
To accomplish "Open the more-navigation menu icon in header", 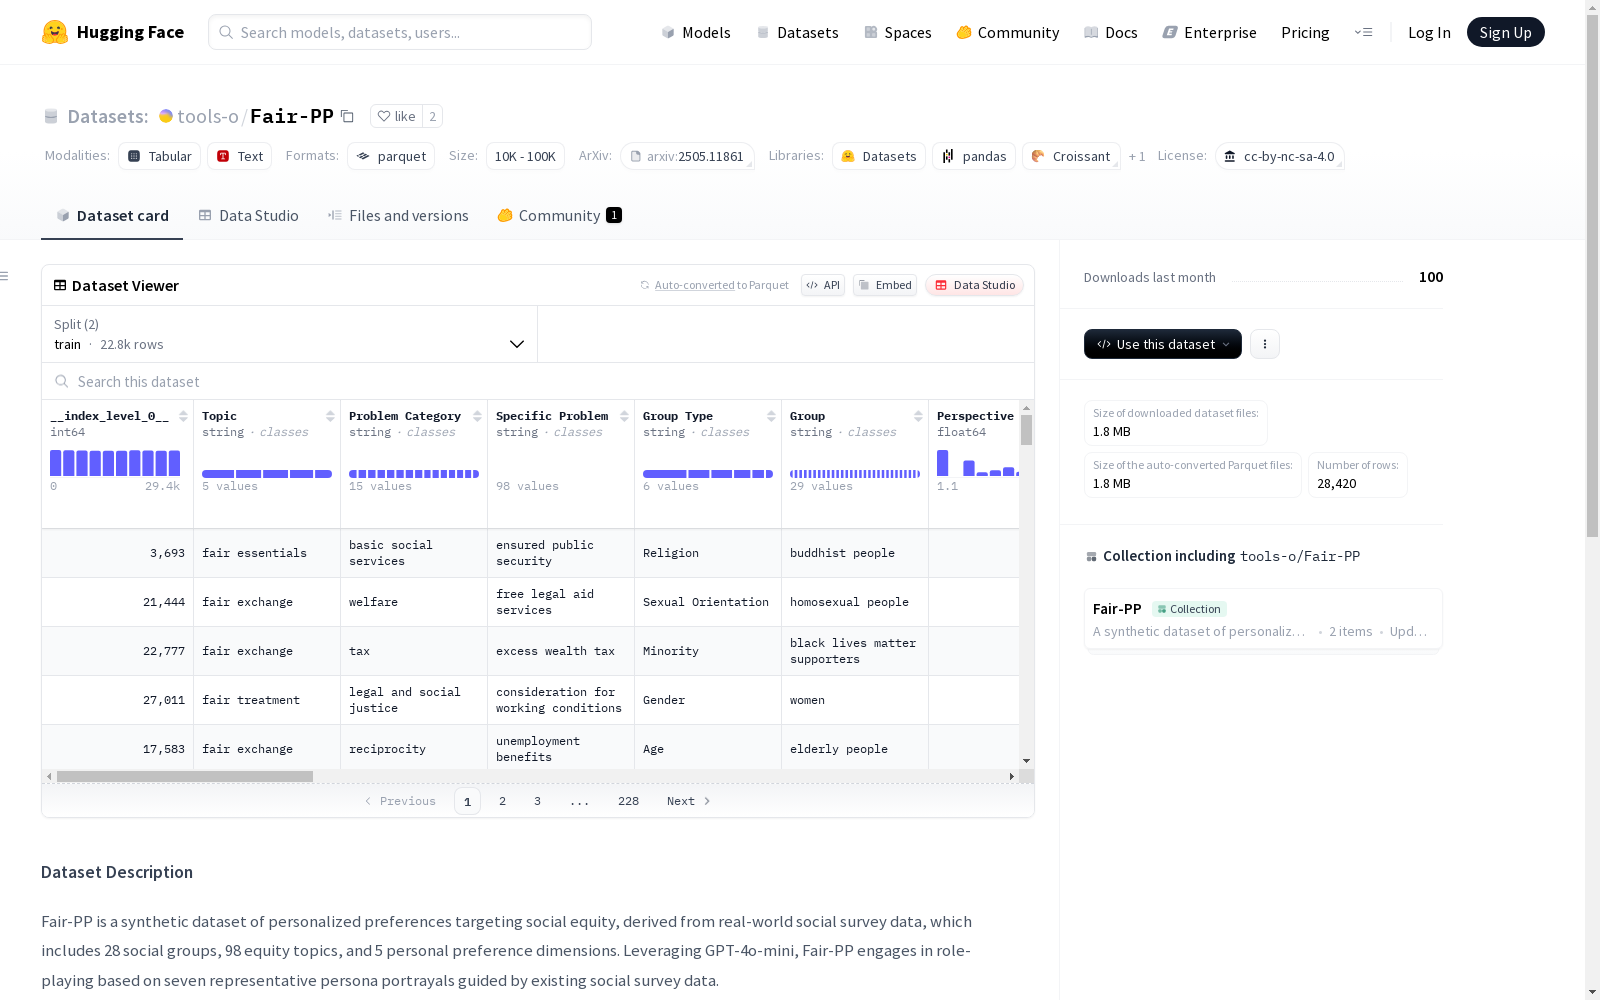I will 1363,32.
